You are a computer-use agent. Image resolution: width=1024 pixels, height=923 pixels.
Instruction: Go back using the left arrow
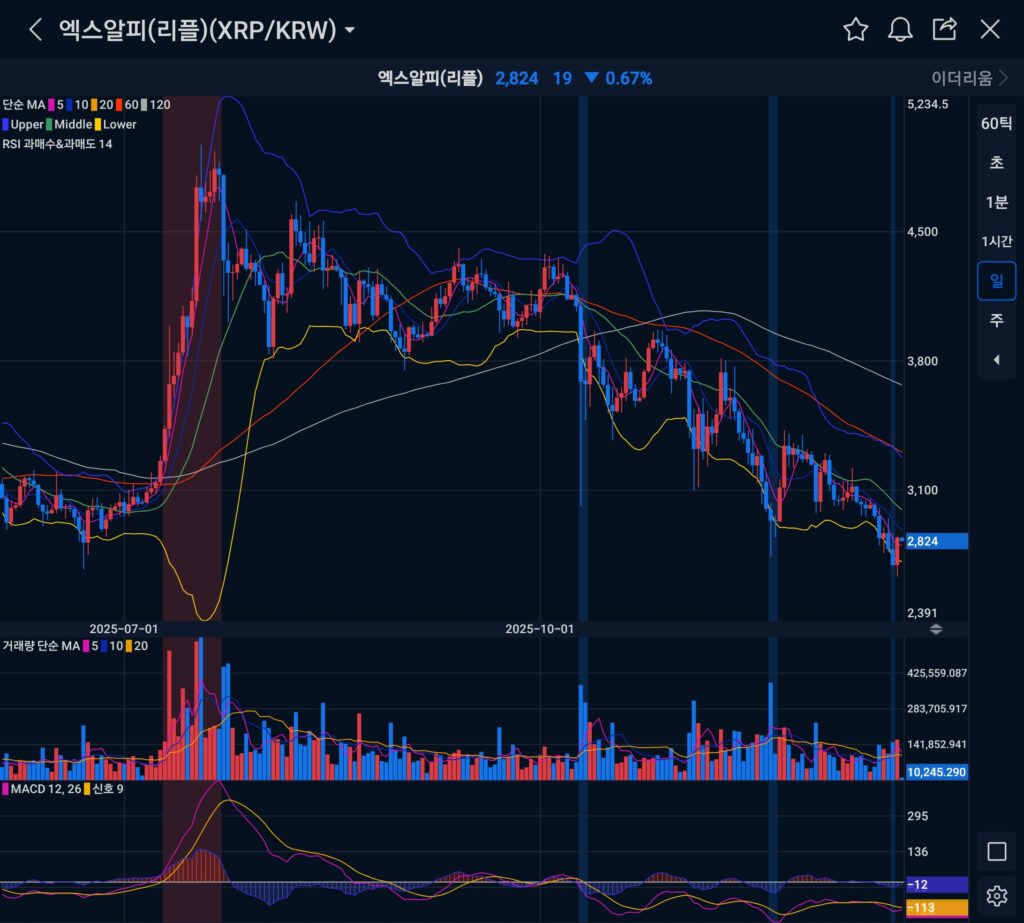point(36,29)
